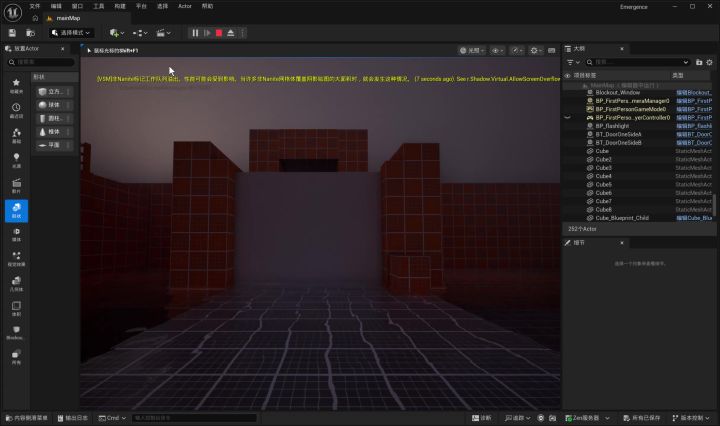The image size is (720, 426).
Task: Open the viewport performance gauge dropdown
Action: pos(517,50)
